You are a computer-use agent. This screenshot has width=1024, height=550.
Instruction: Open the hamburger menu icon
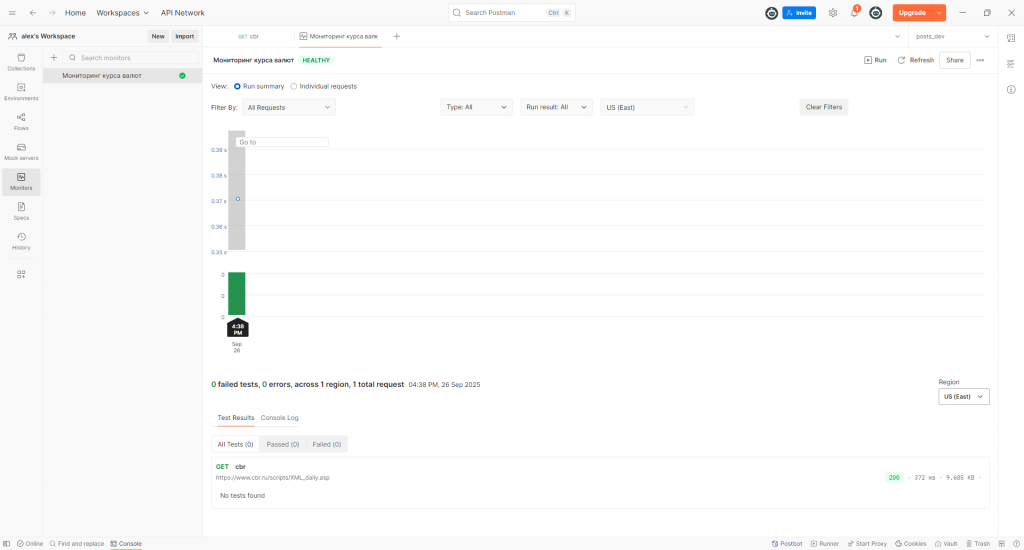pyautogui.click(x=12, y=12)
